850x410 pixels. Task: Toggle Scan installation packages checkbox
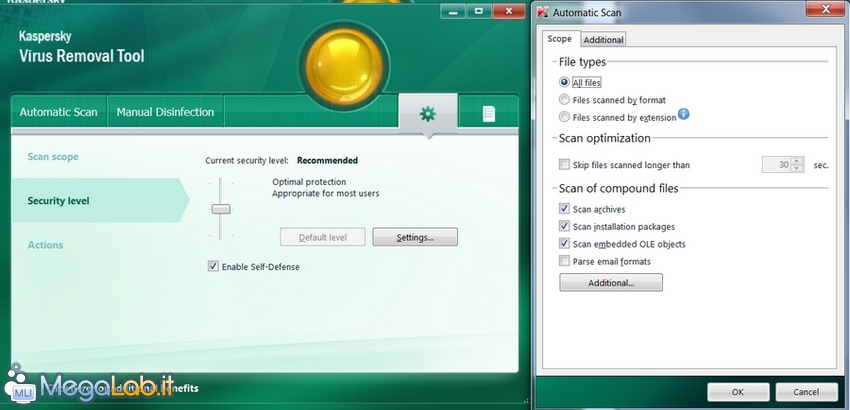click(564, 226)
